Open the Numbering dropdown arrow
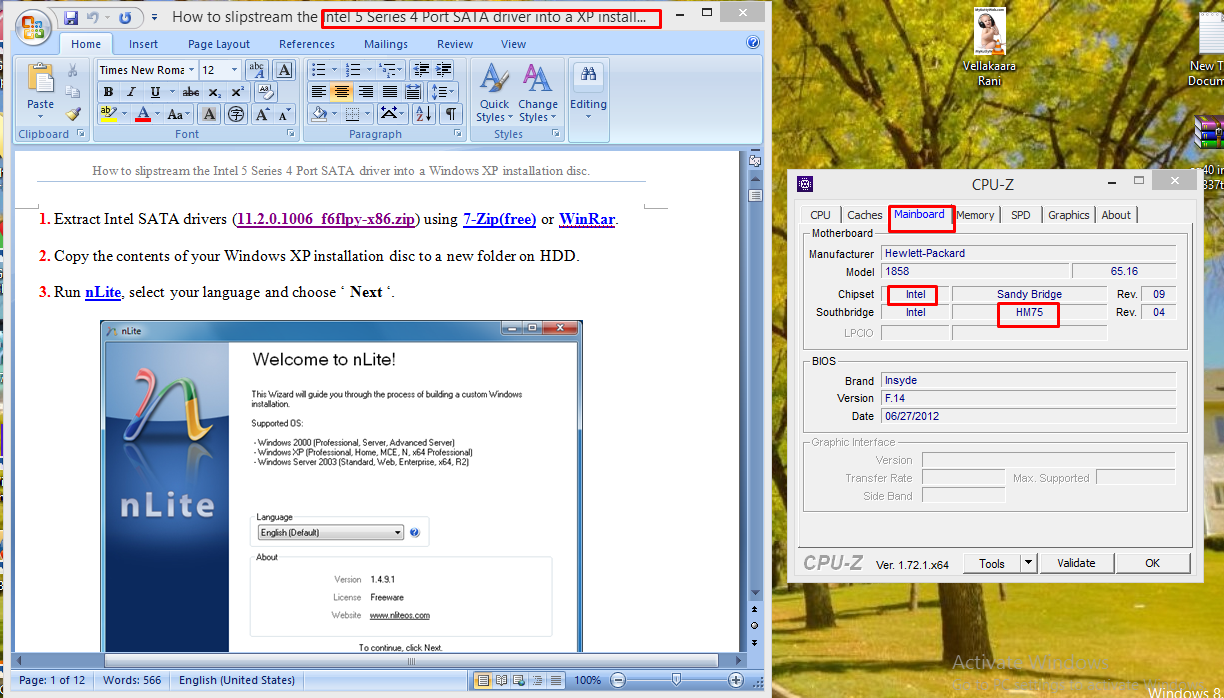Screen dimensions: 1224x698 point(369,69)
